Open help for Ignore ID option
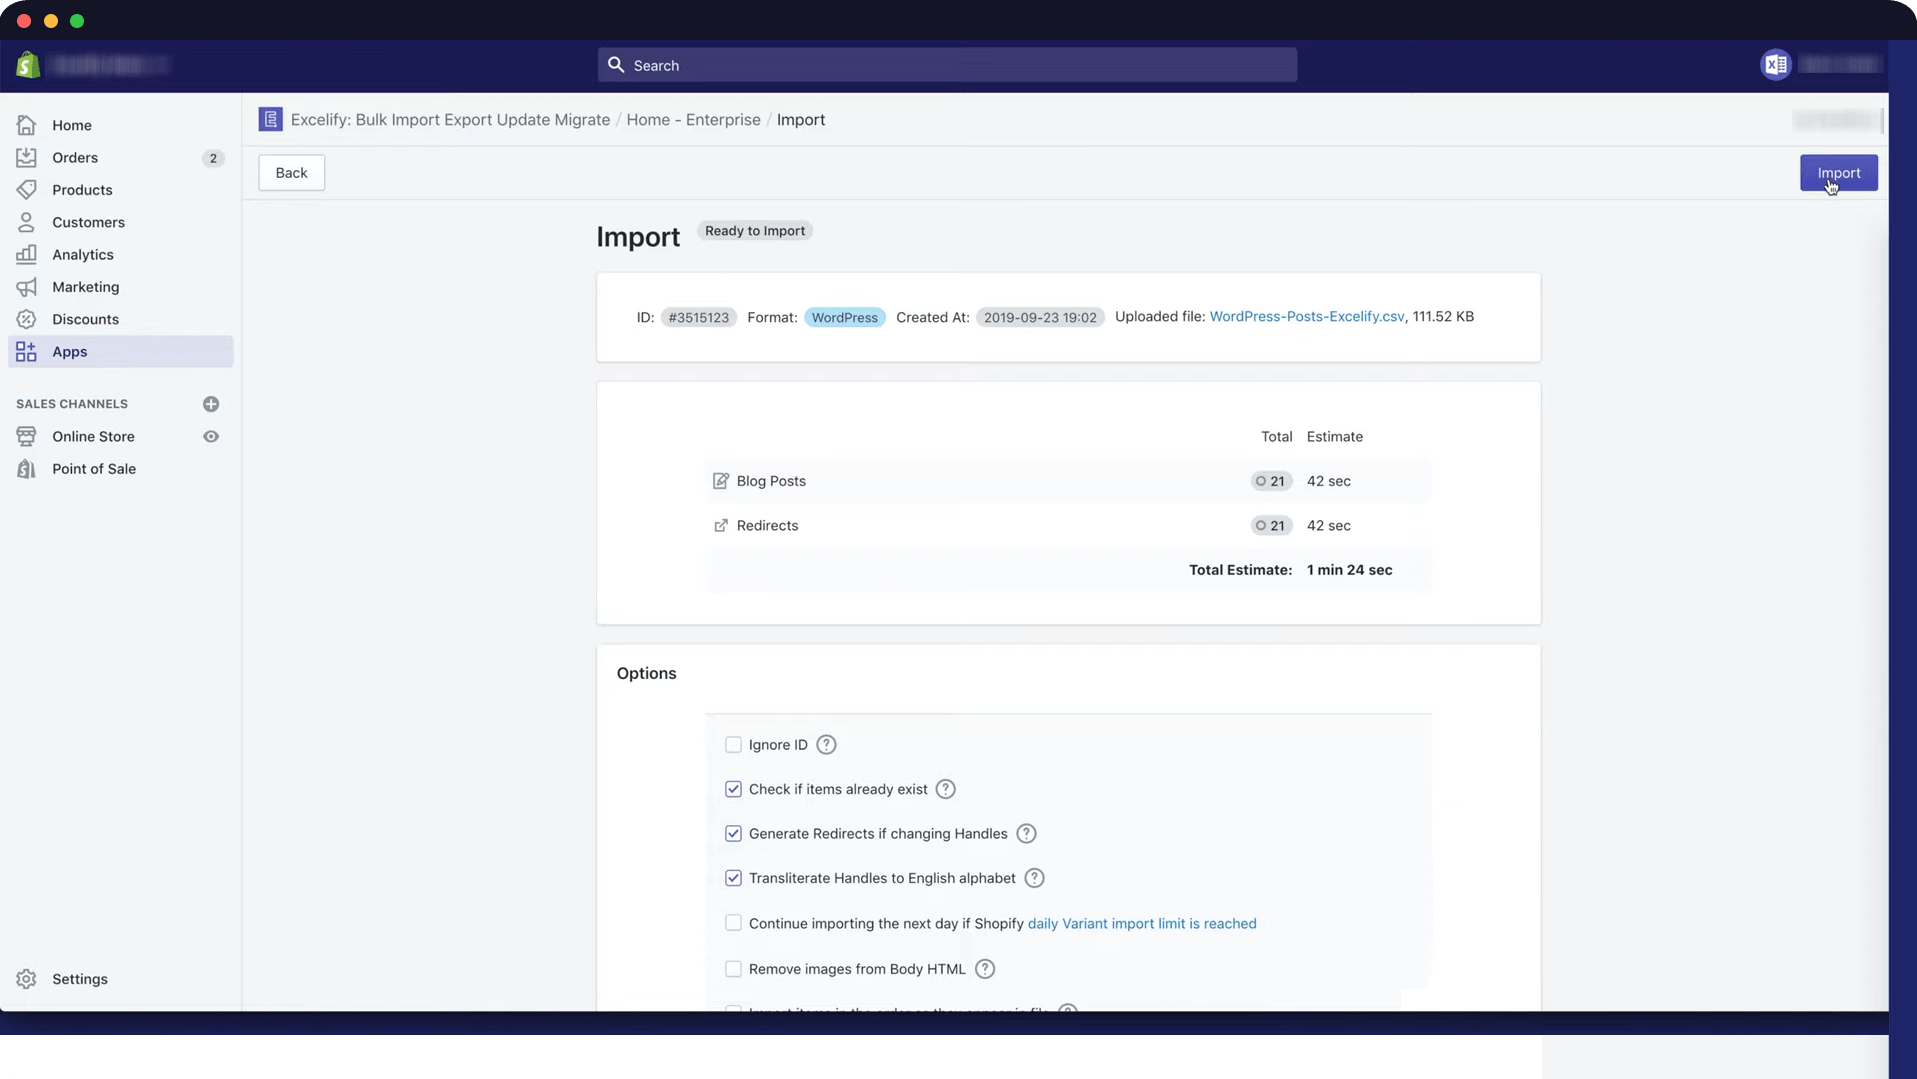Viewport: 1917px width, 1079px height. click(826, 745)
